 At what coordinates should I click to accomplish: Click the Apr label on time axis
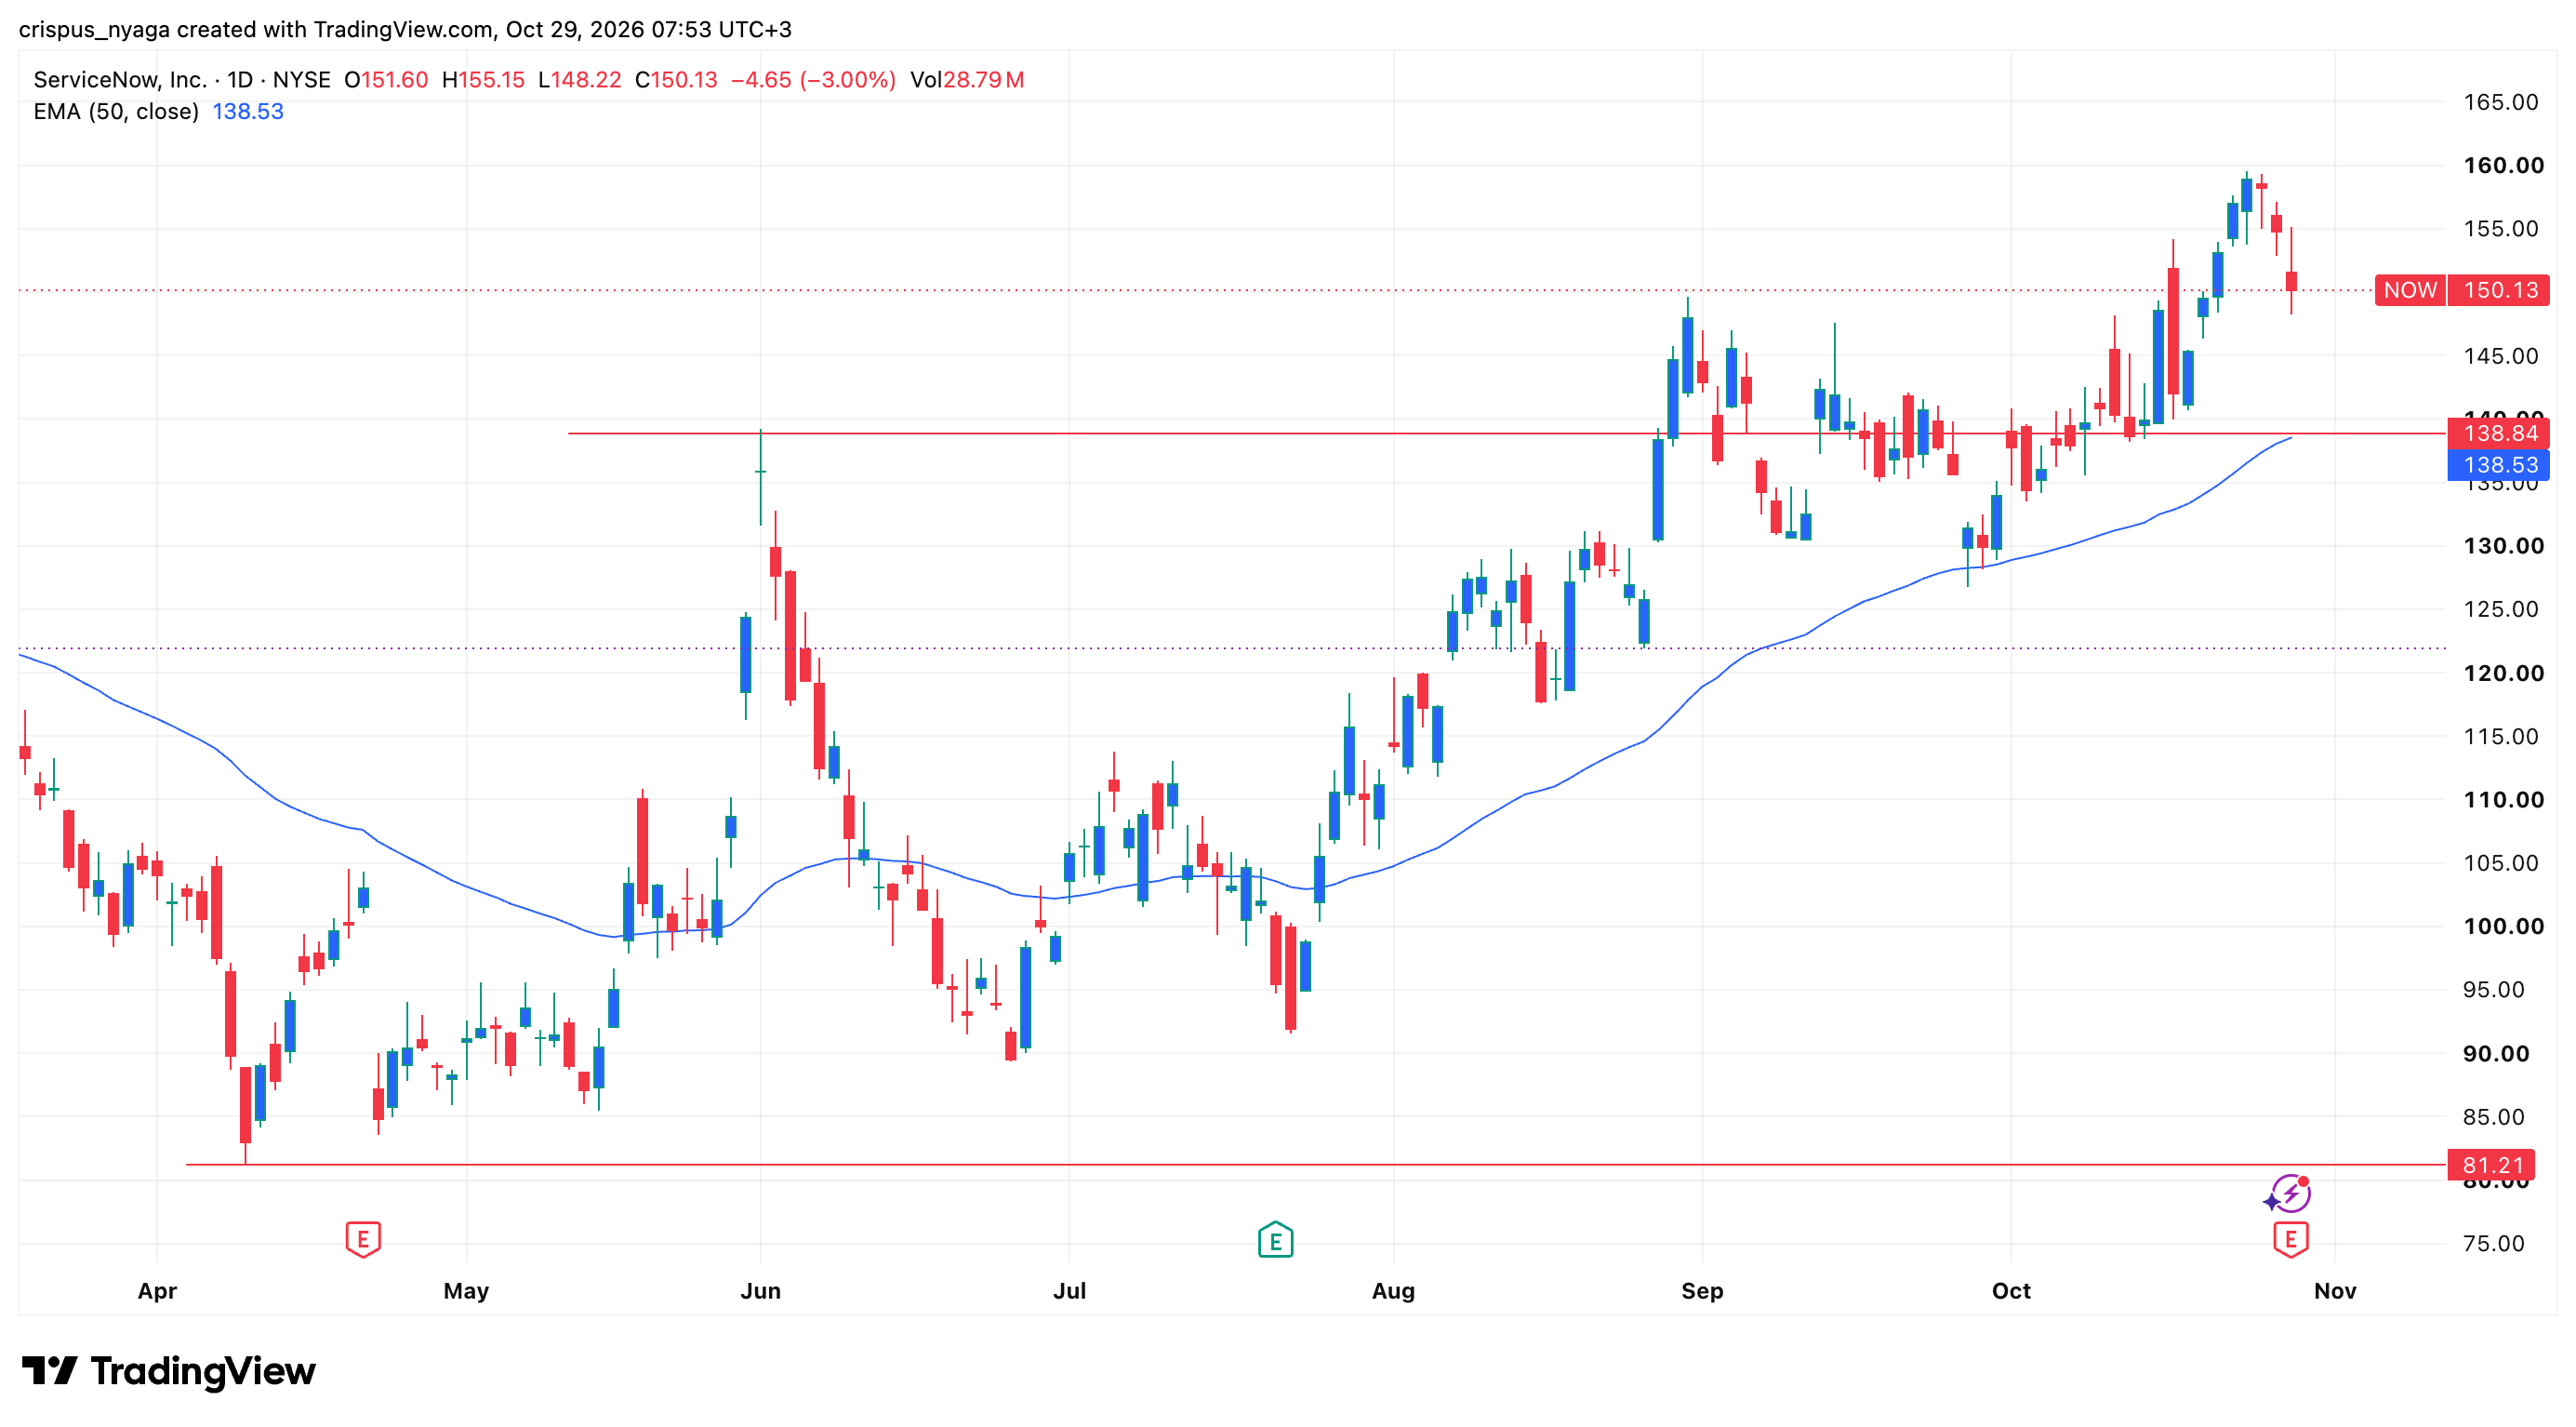[157, 1291]
